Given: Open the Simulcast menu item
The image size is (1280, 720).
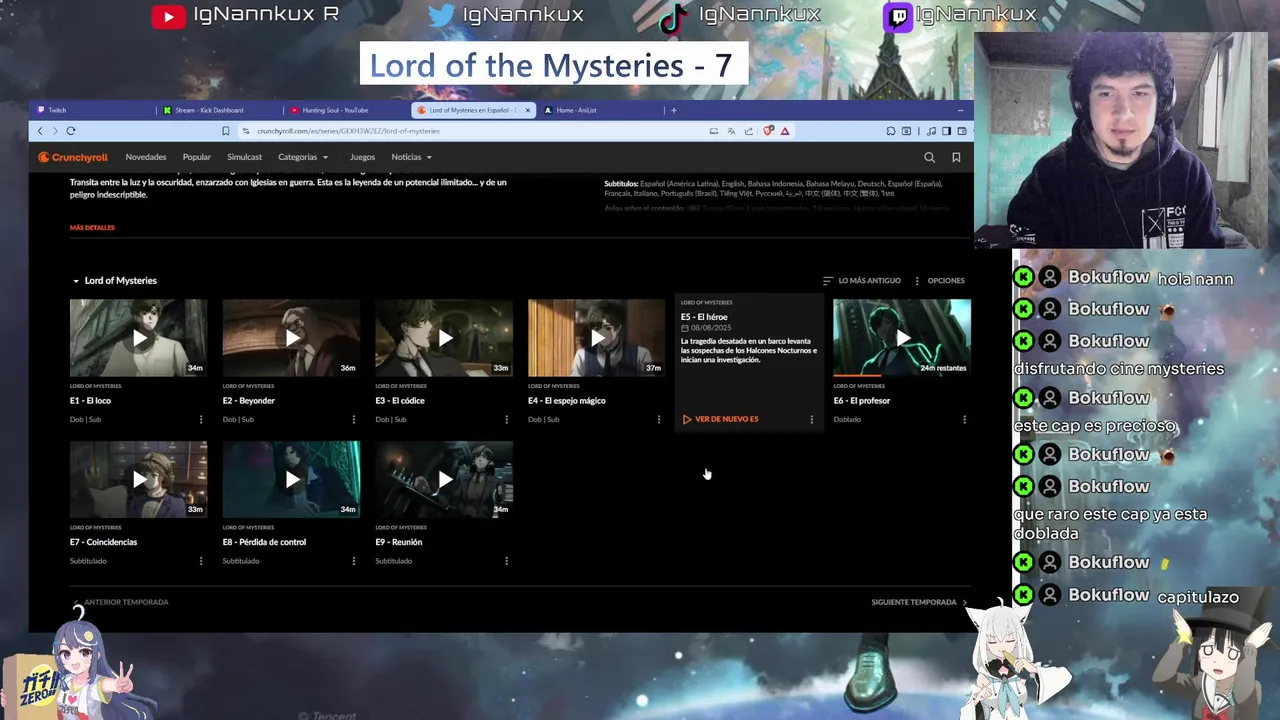Looking at the screenshot, I should (x=244, y=157).
